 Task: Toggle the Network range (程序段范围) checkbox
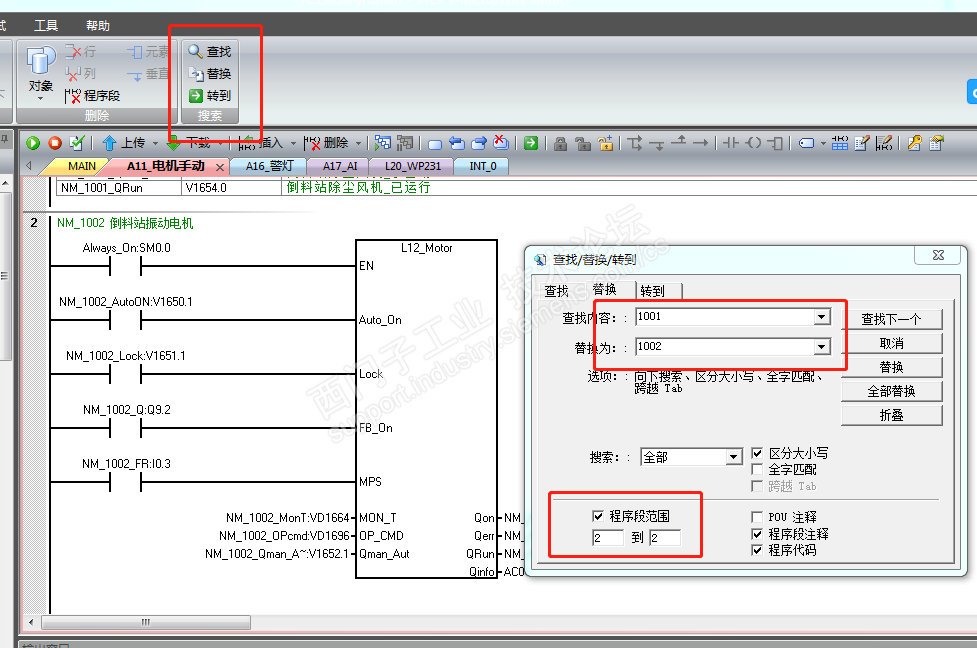pyautogui.click(x=598, y=516)
